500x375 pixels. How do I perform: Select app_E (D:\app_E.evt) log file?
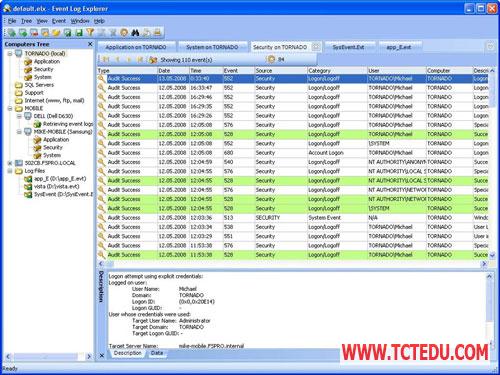click(x=60, y=179)
